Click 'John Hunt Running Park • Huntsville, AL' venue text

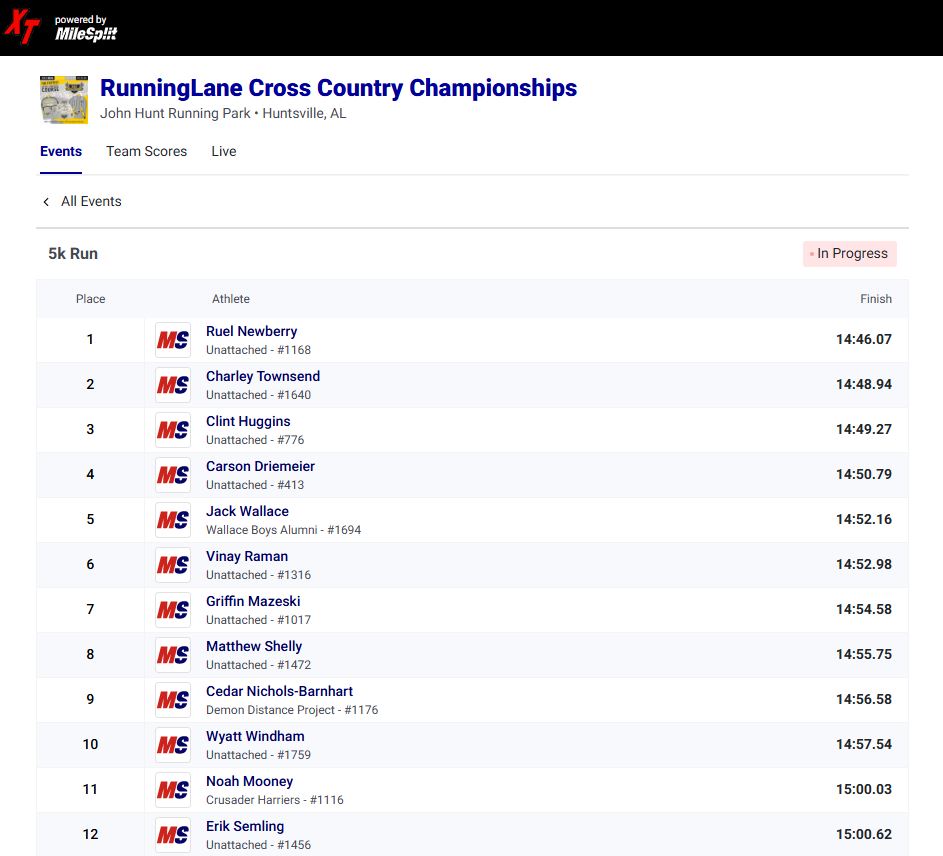pyautogui.click(x=223, y=114)
